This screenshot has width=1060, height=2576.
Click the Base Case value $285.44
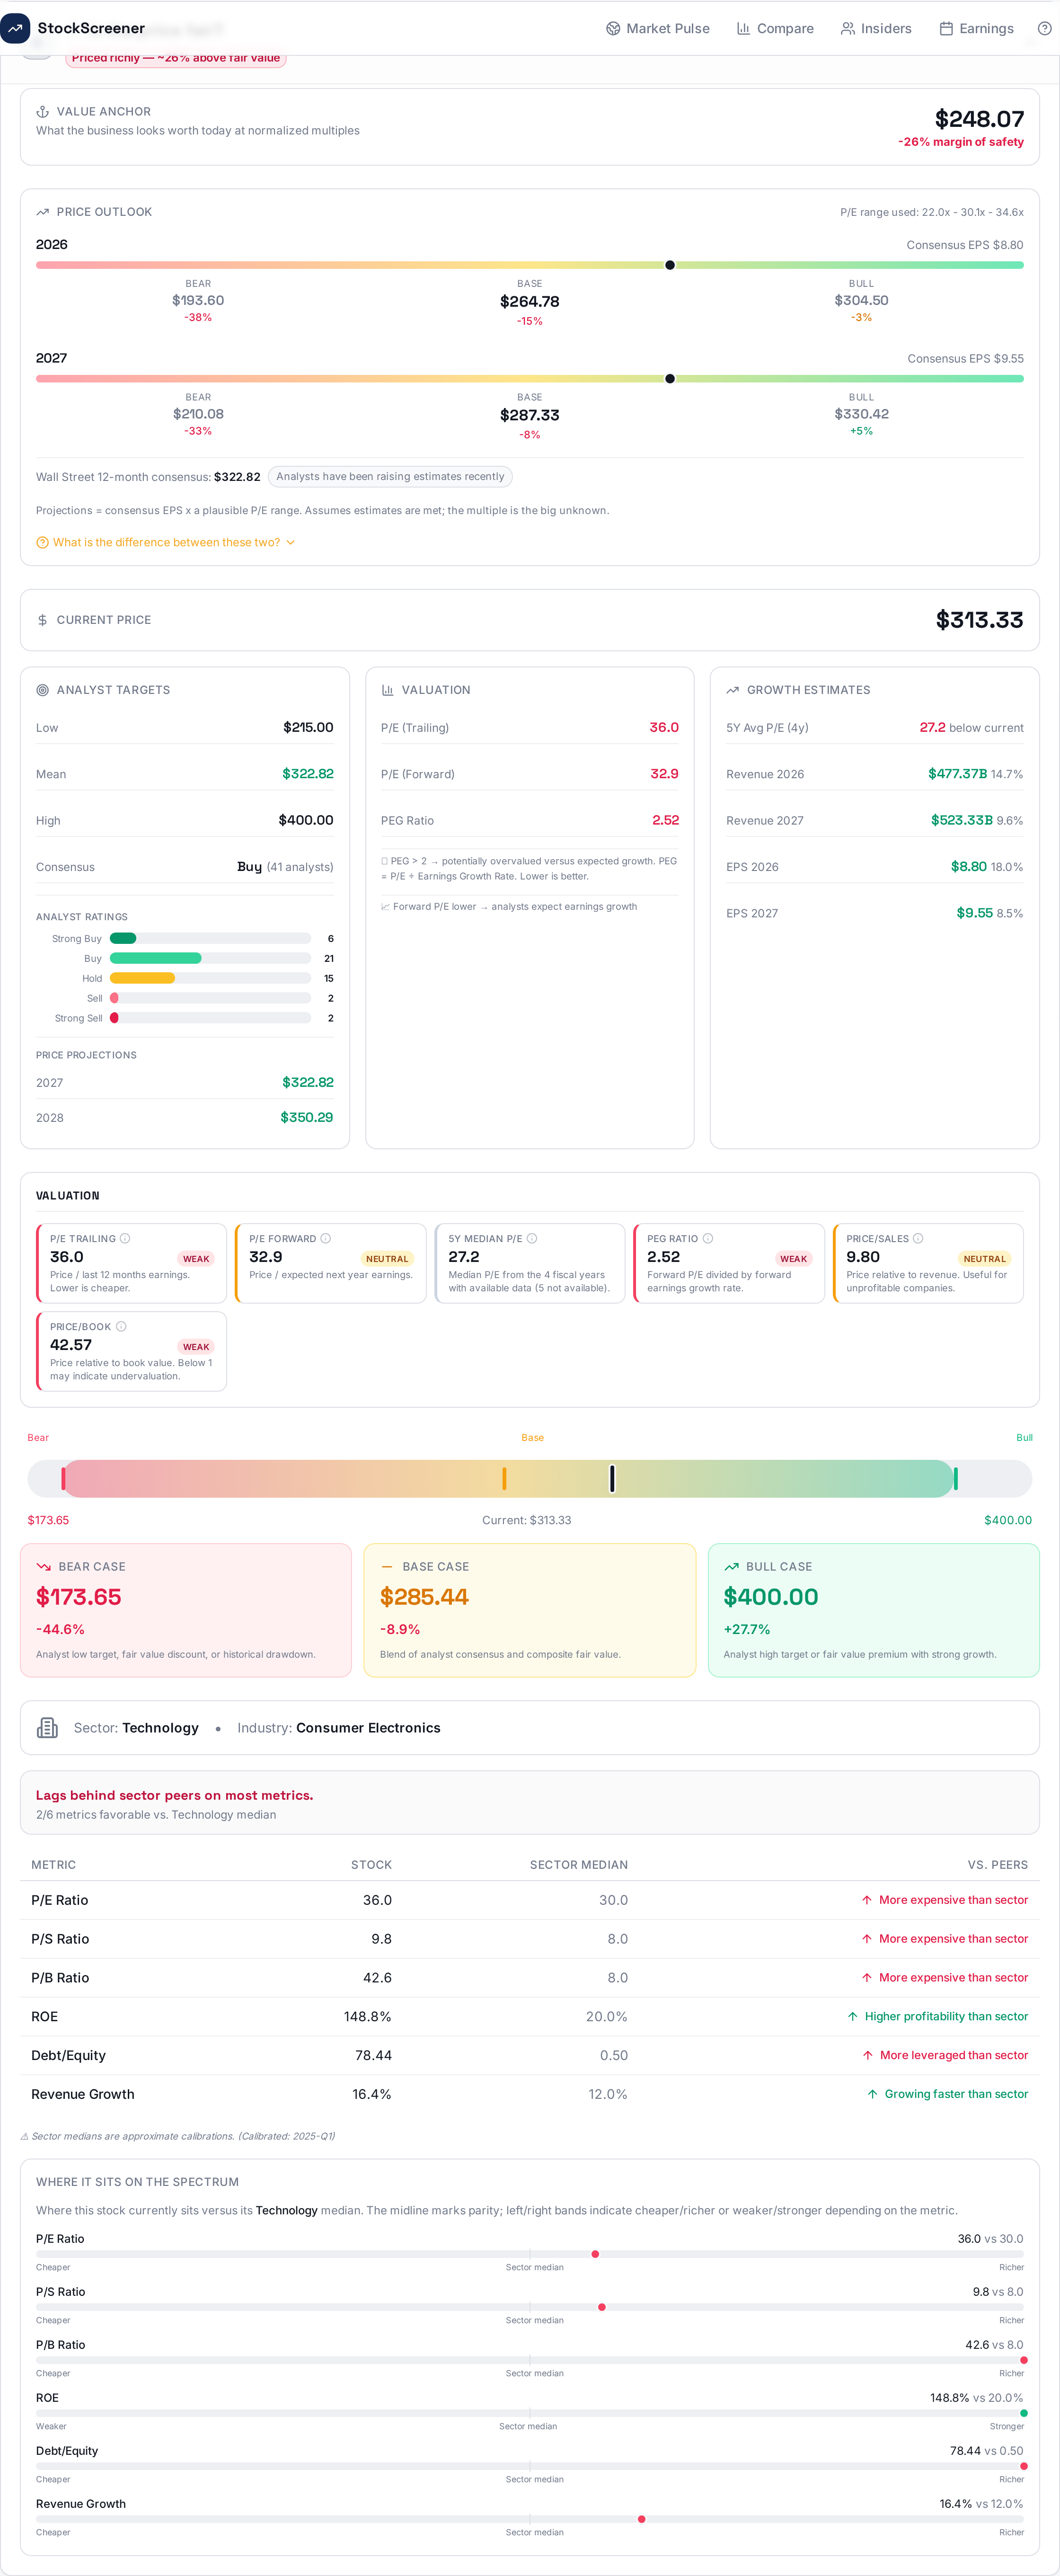[424, 1597]
